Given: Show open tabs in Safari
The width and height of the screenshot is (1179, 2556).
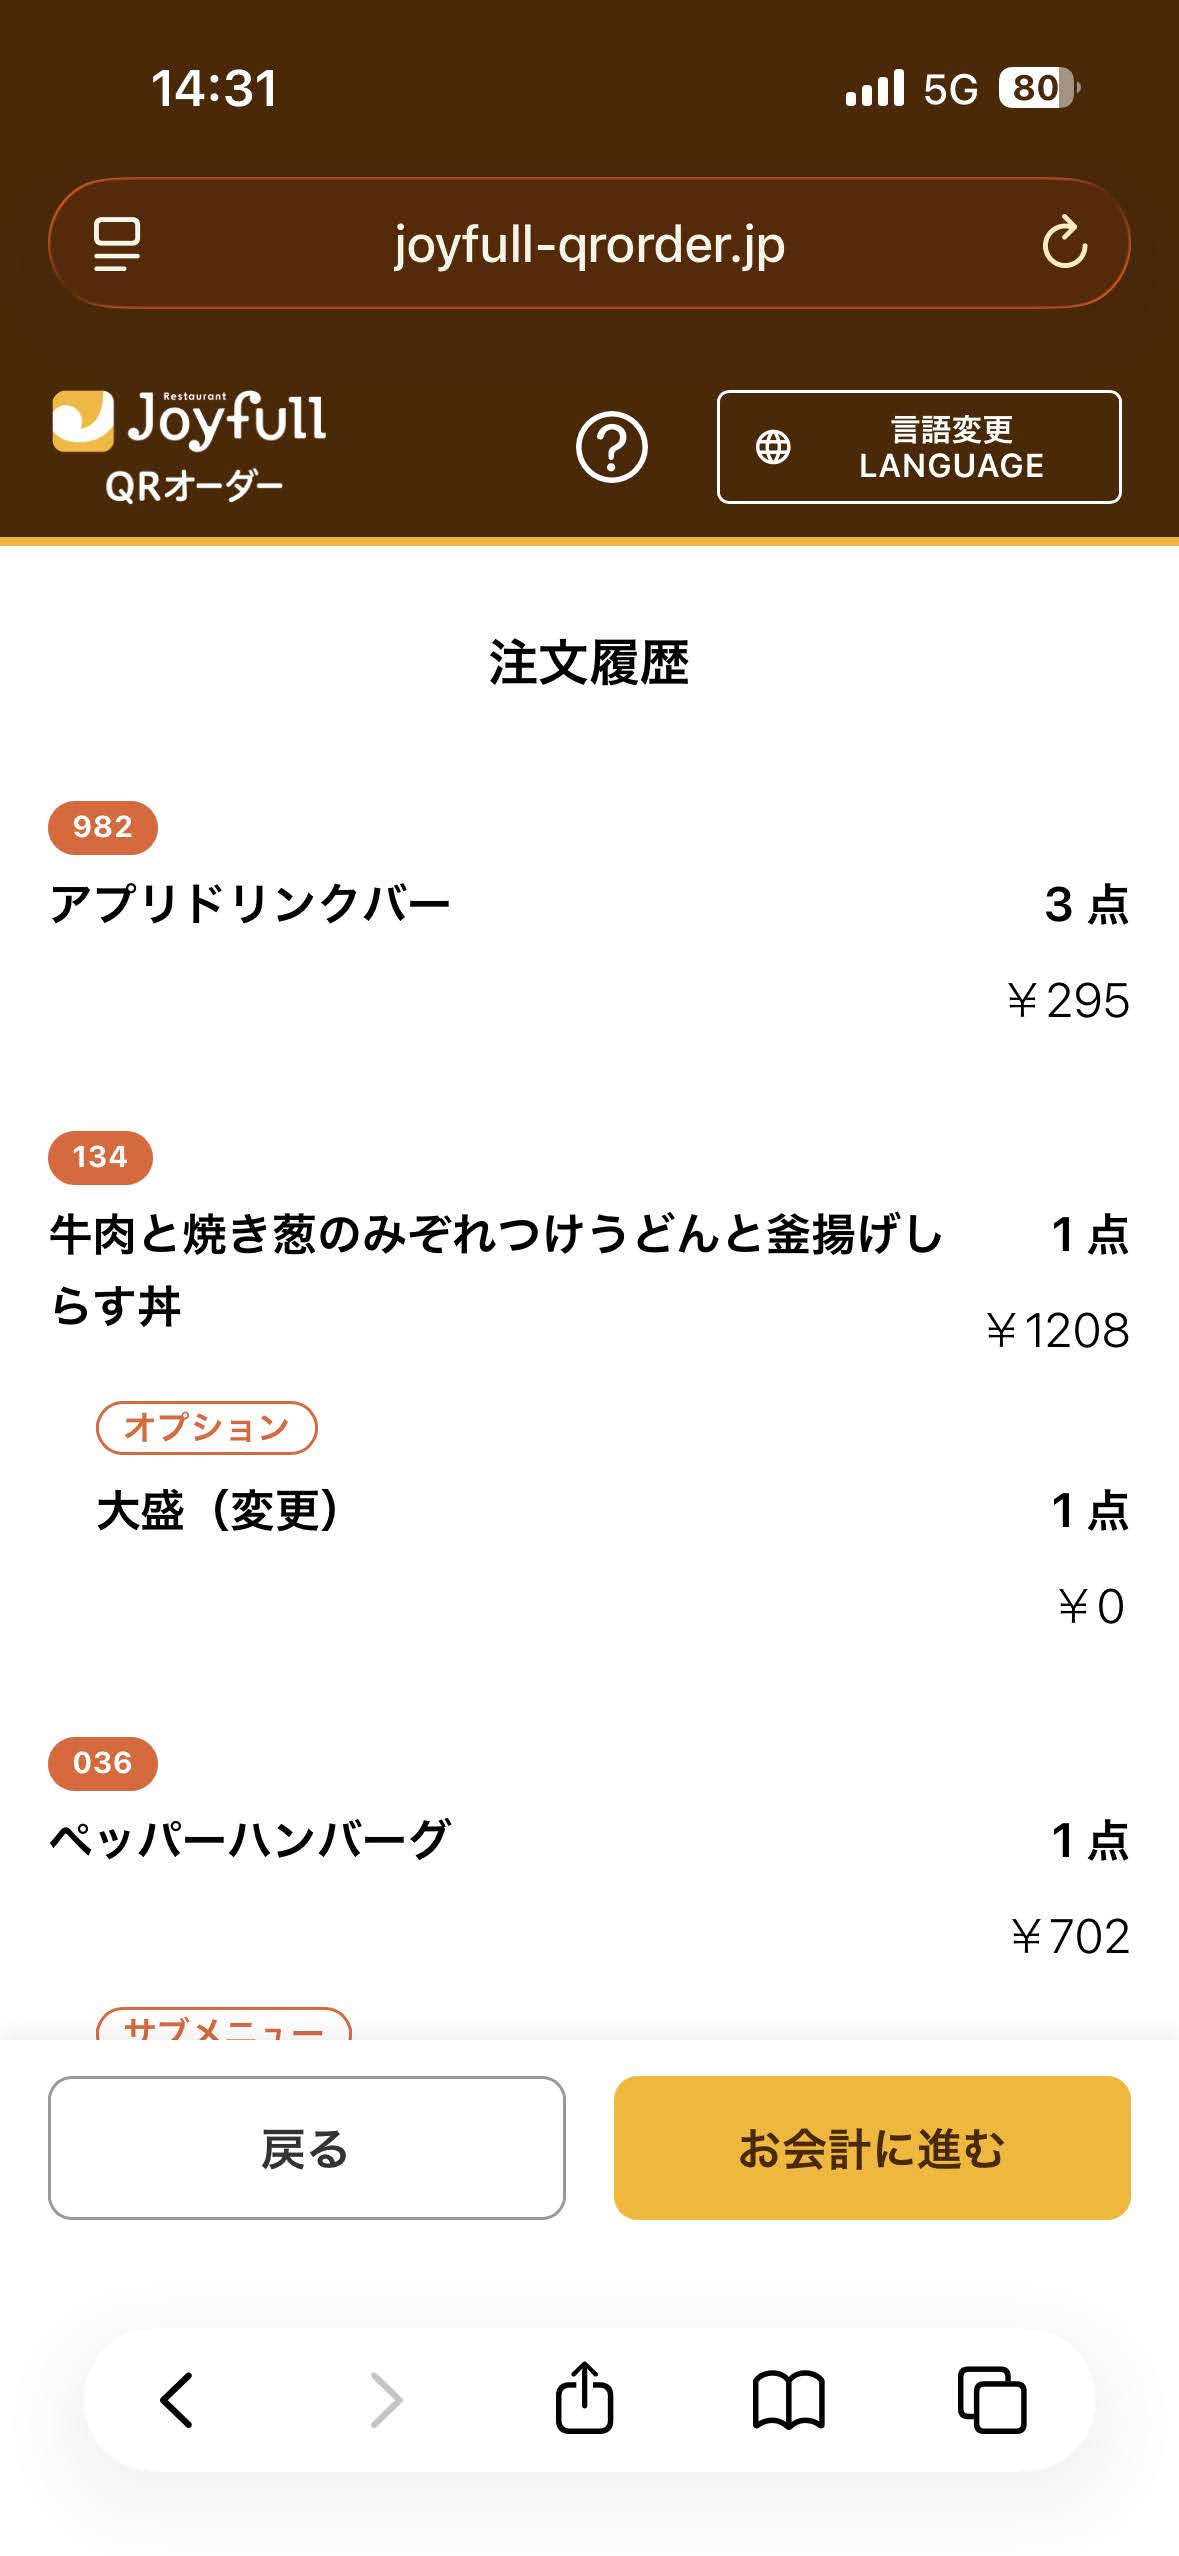Looking at the screenshot, I should 992,2400.
